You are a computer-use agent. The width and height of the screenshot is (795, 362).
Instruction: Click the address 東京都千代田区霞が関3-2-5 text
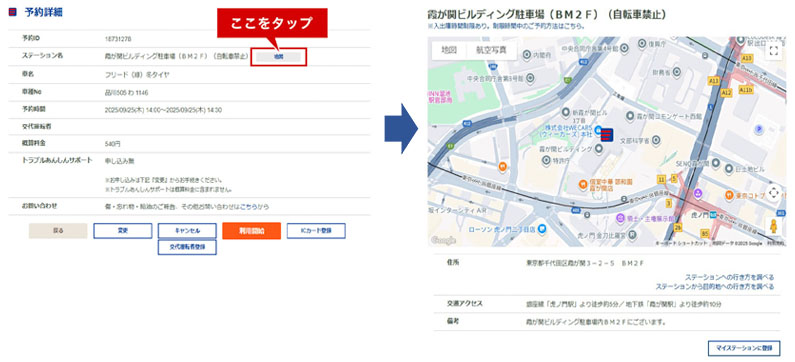tap(586, 263)
